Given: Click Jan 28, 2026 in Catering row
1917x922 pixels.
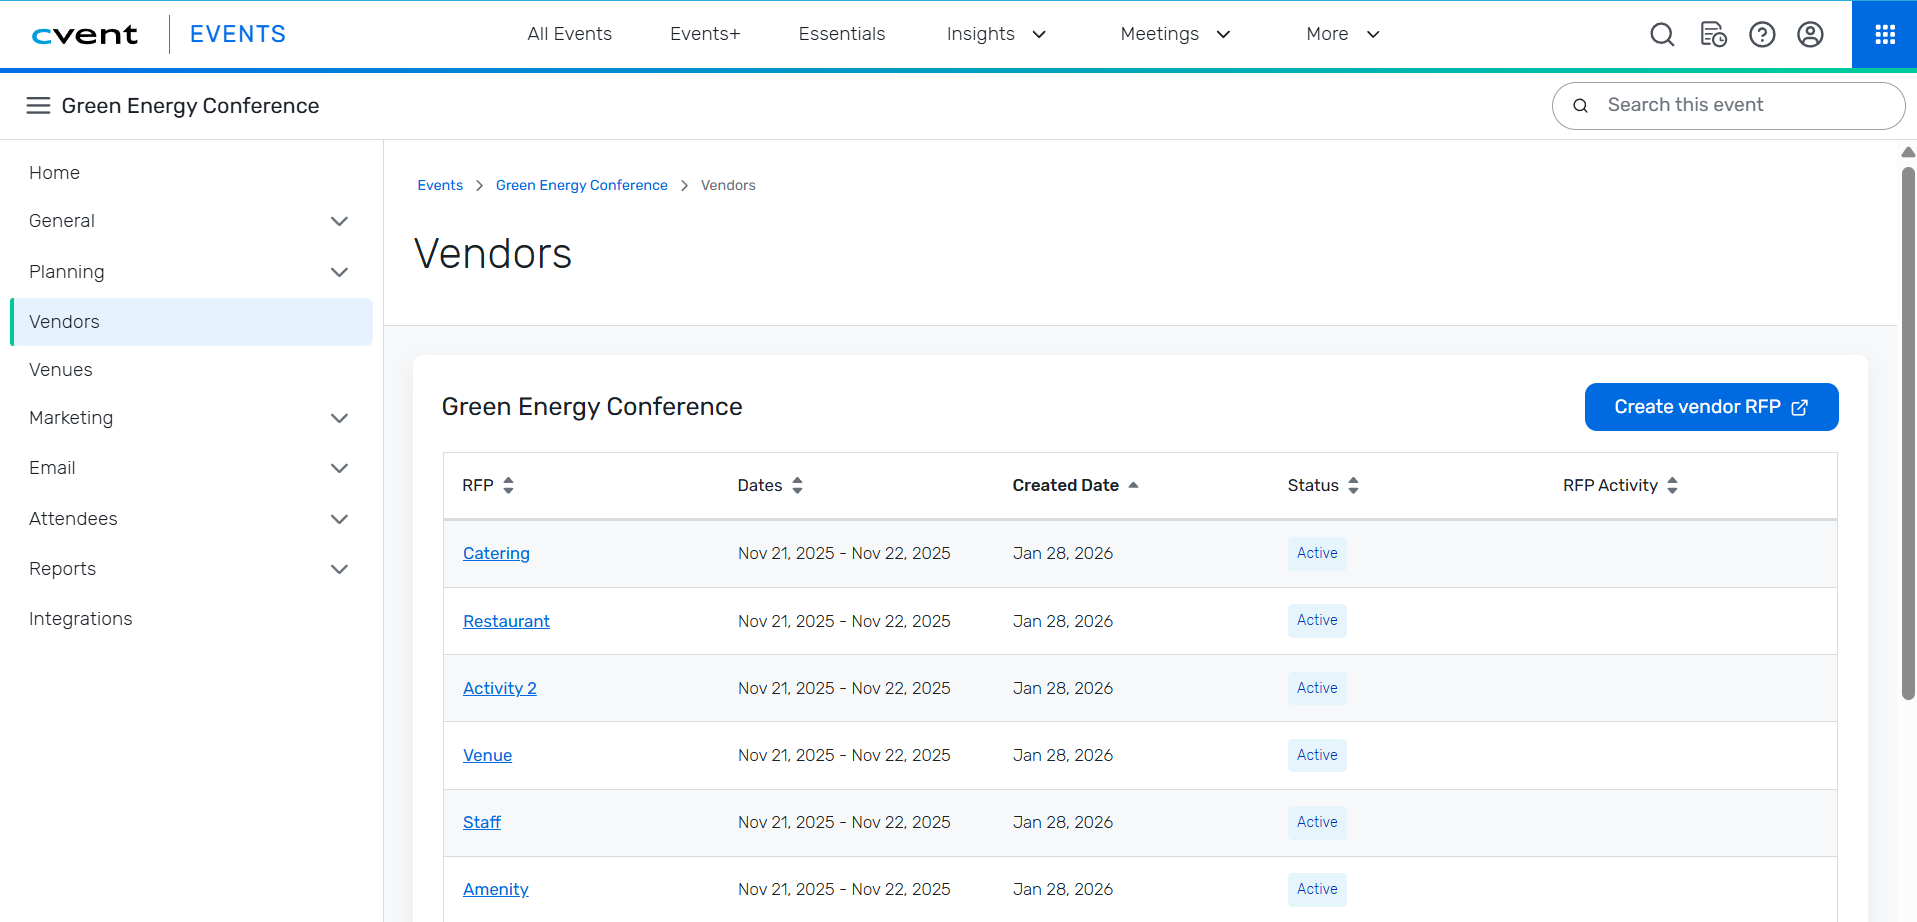Looking at the screenshot, I should (x=1062, y=553).
